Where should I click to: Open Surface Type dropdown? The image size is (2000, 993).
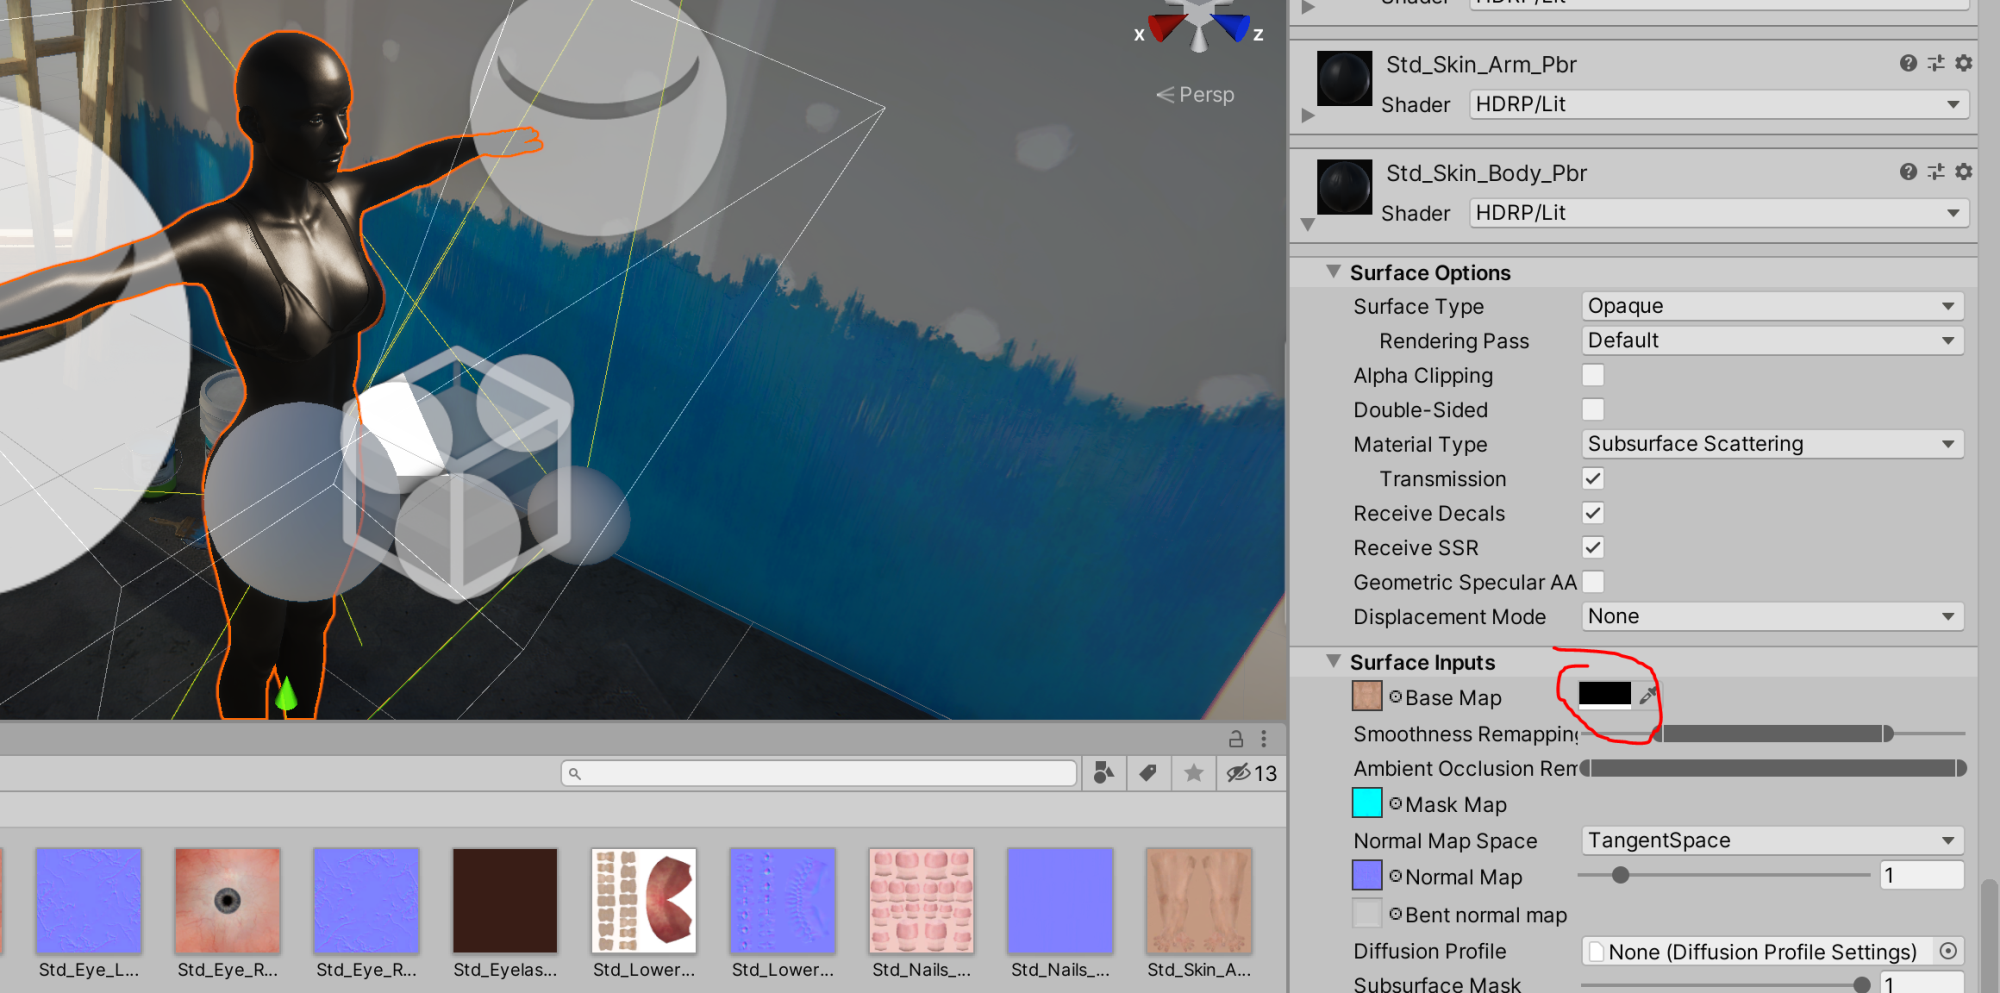coord(1772,306)
